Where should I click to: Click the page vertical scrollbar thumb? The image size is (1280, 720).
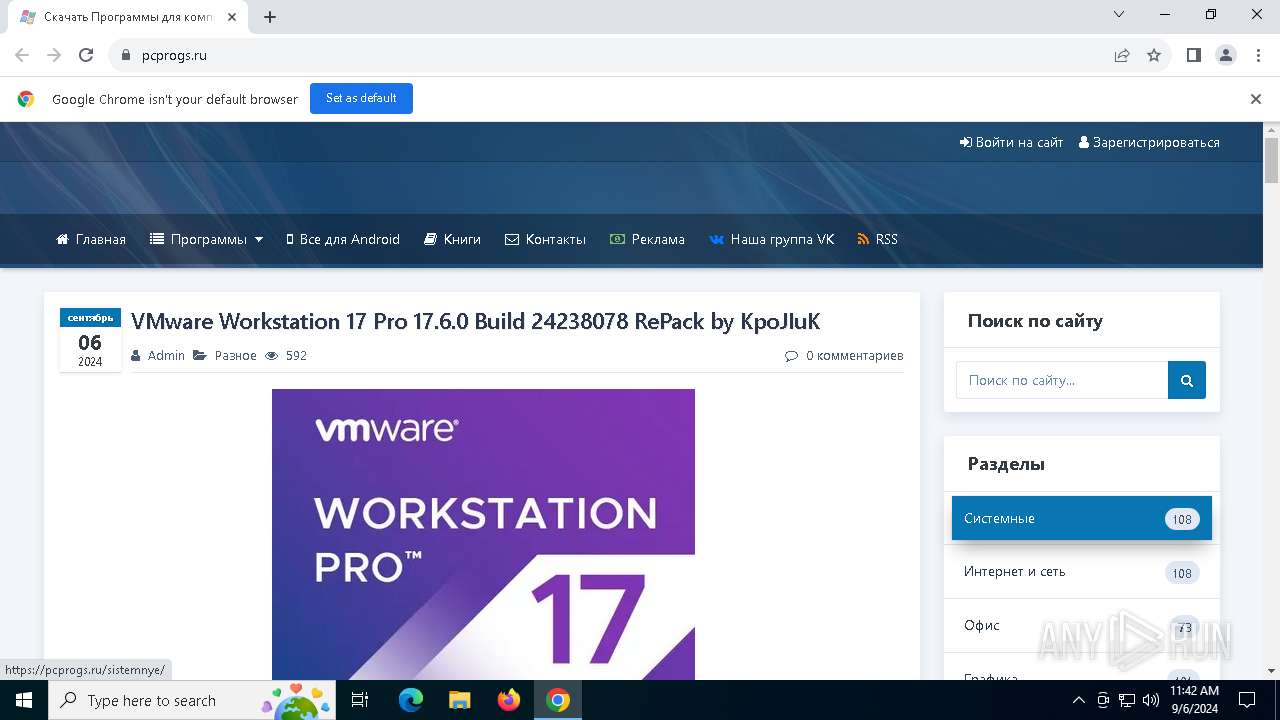click(x=1271, y=160)
